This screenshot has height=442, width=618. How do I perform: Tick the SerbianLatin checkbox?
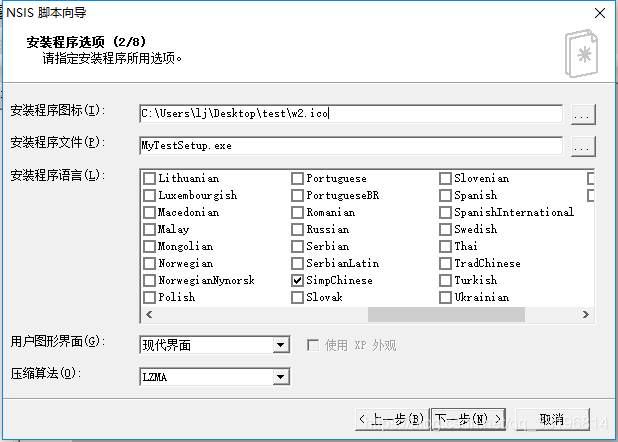click(x=297, y=263)
